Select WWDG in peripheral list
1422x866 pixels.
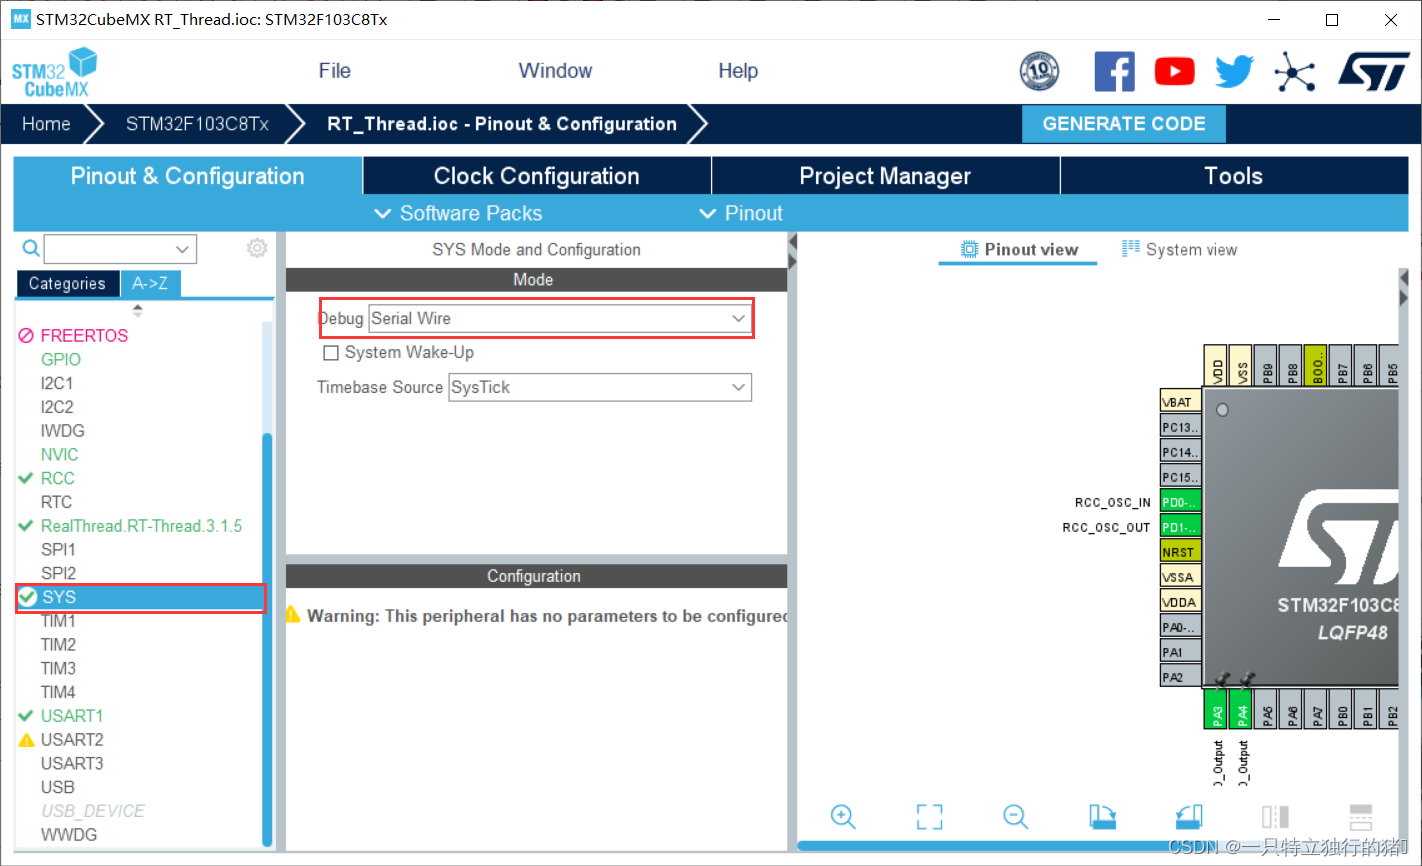69,835
